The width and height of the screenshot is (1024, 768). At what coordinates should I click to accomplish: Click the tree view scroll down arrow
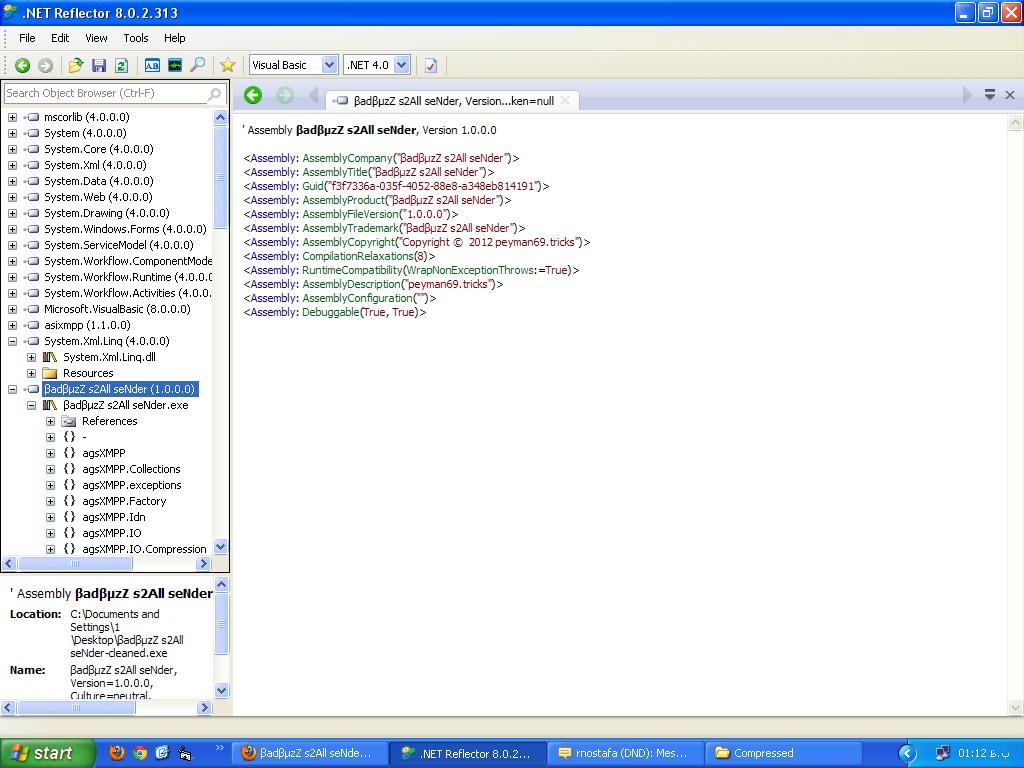point(221,547)
